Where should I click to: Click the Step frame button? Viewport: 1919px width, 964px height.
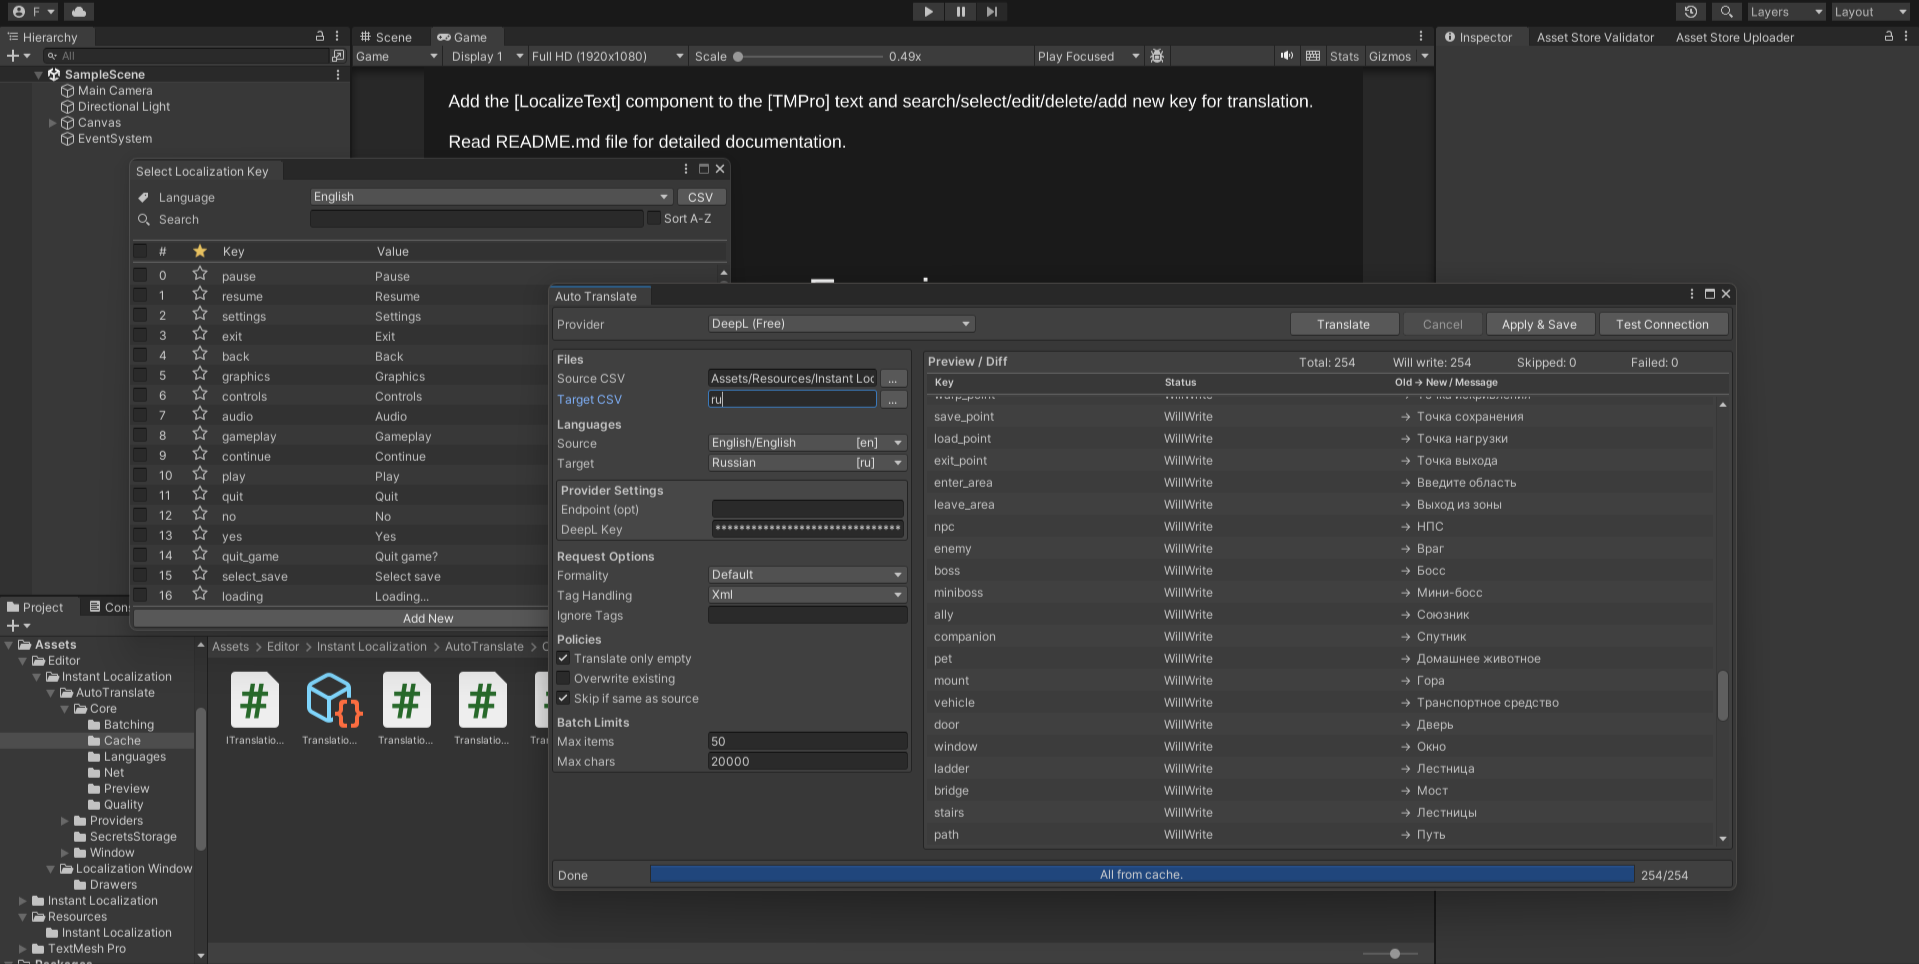click(991, 12)
